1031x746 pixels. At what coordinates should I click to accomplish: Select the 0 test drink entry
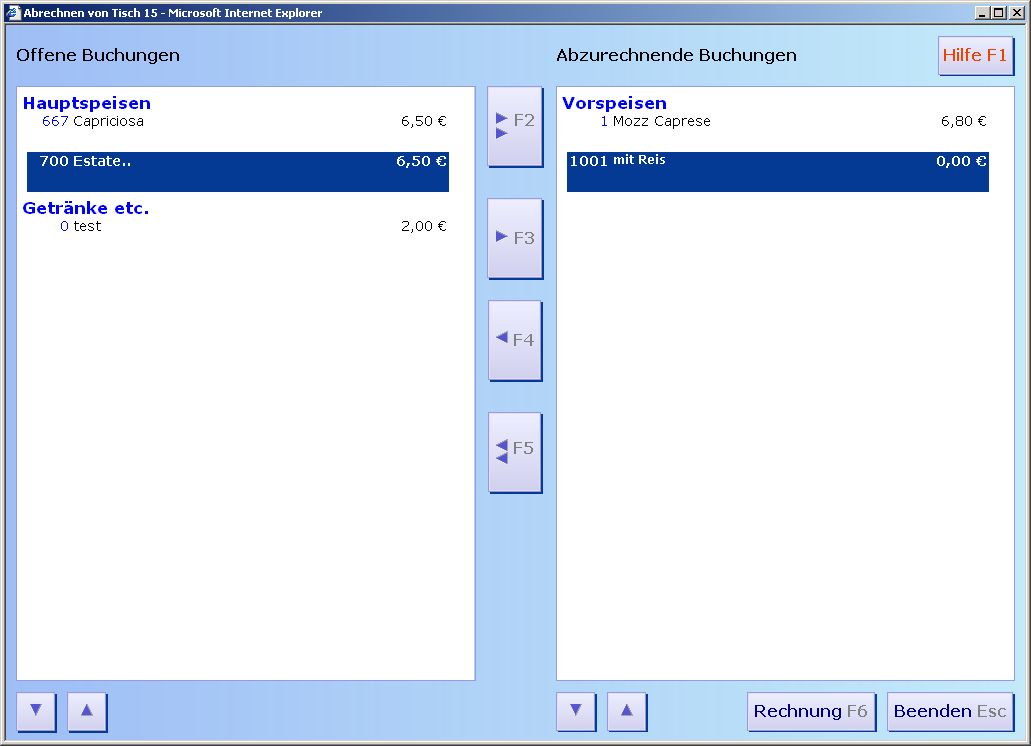[235, 227]
